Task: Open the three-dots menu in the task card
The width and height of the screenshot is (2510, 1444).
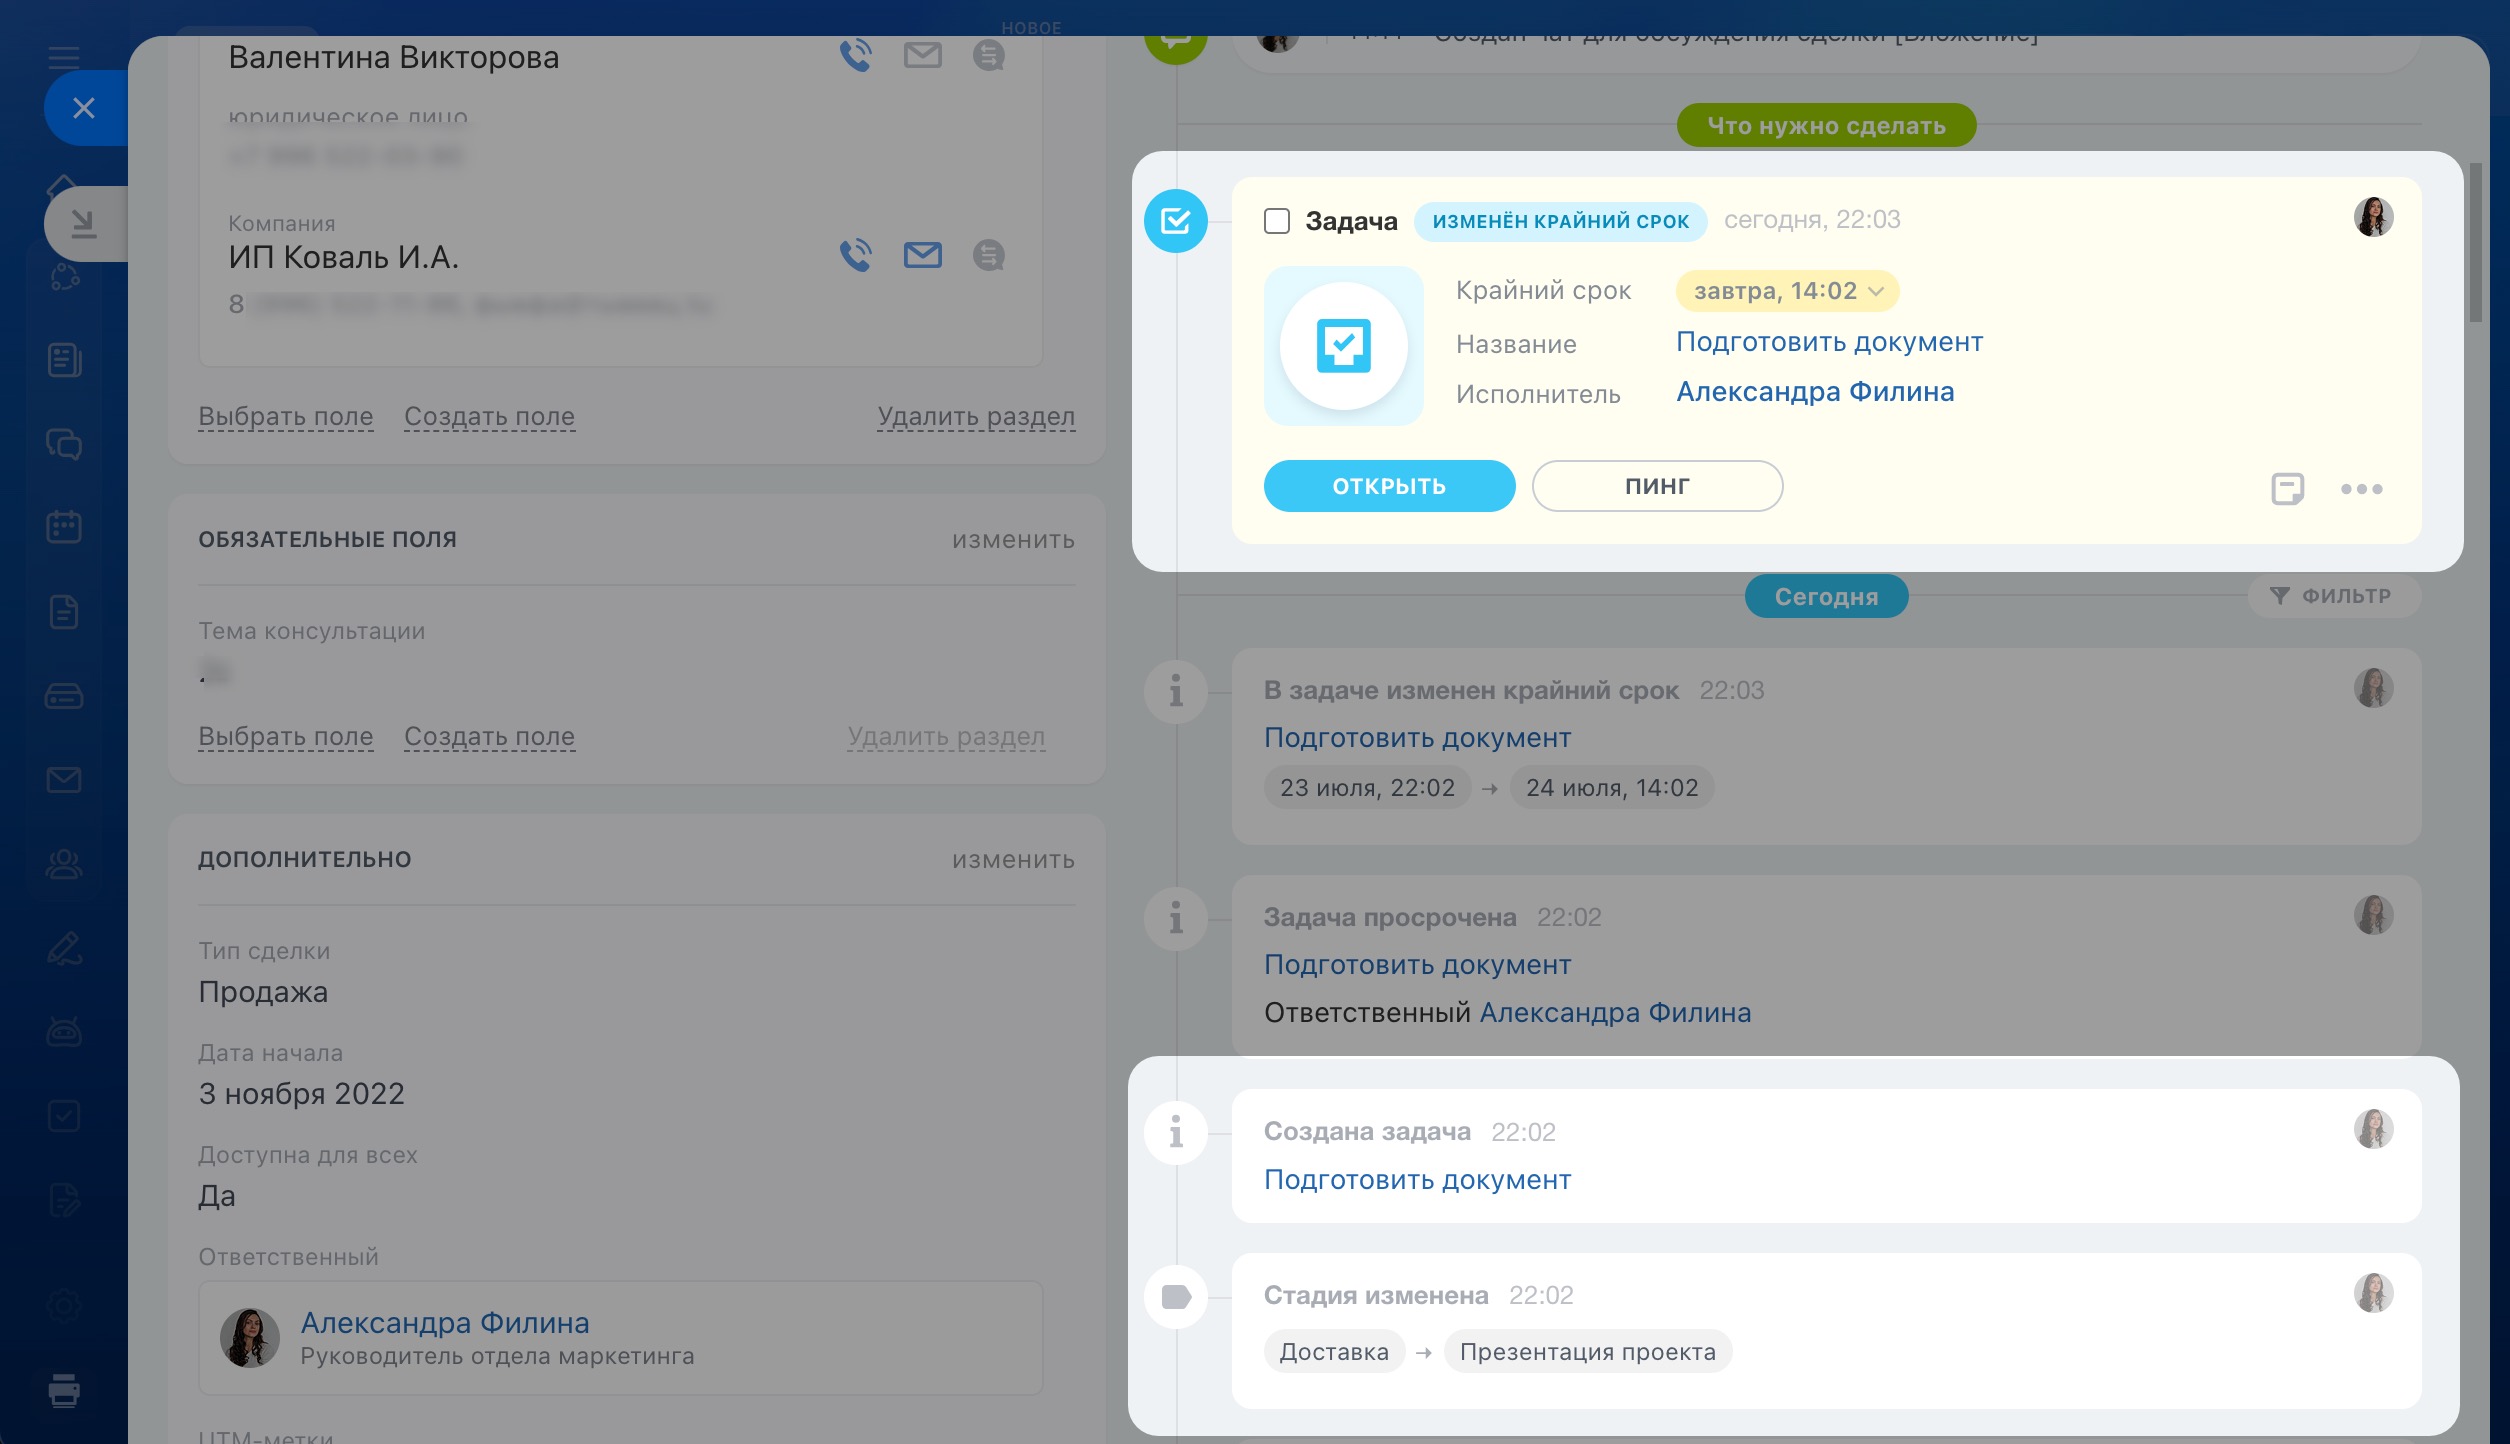Action: pyautogui.click(x=2362, y=489)
